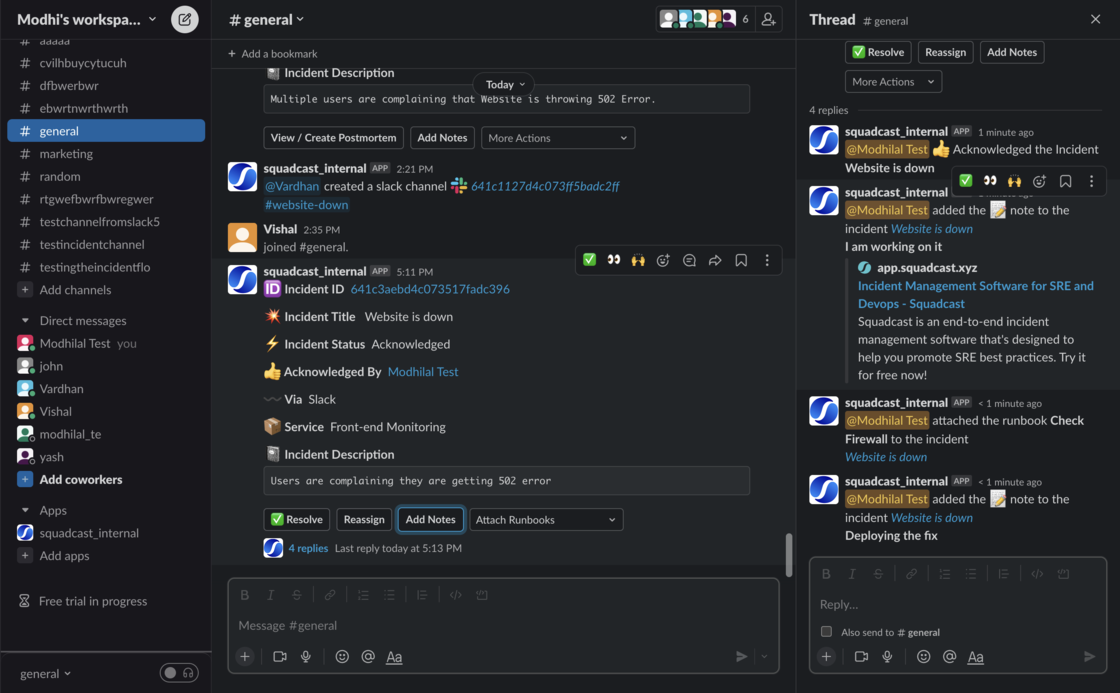
Task: Click the green Resolve button in channel message
Action: [296, 519]
